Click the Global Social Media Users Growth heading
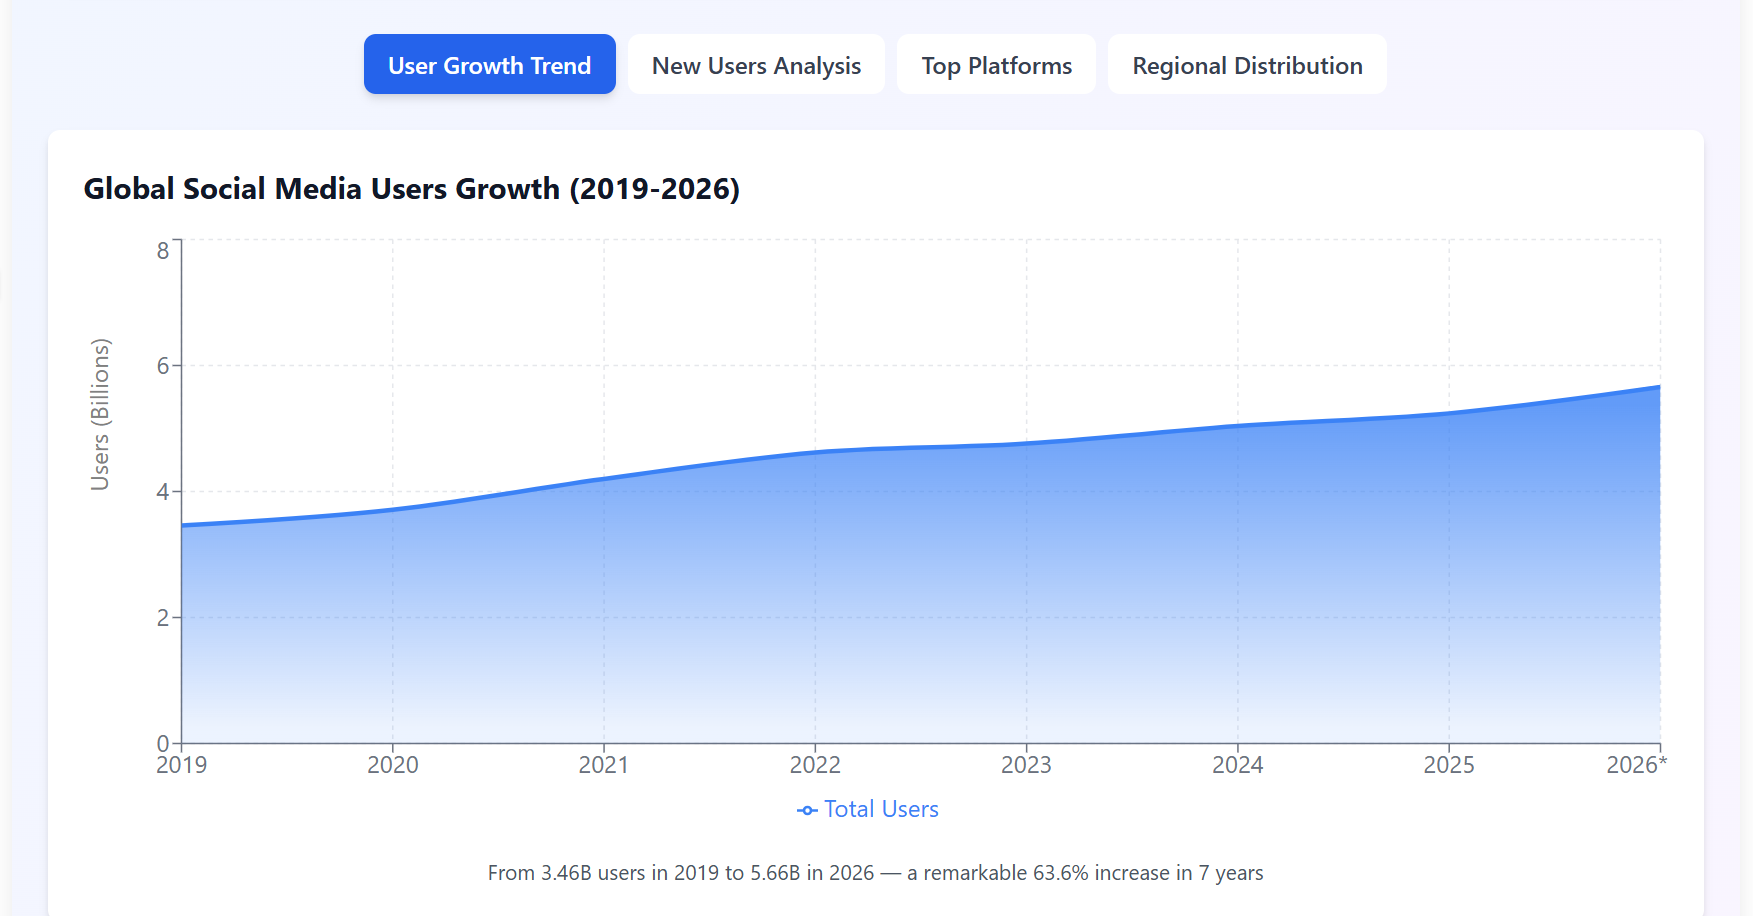The height and width of the screenshot is (916, 1753). 411,189
